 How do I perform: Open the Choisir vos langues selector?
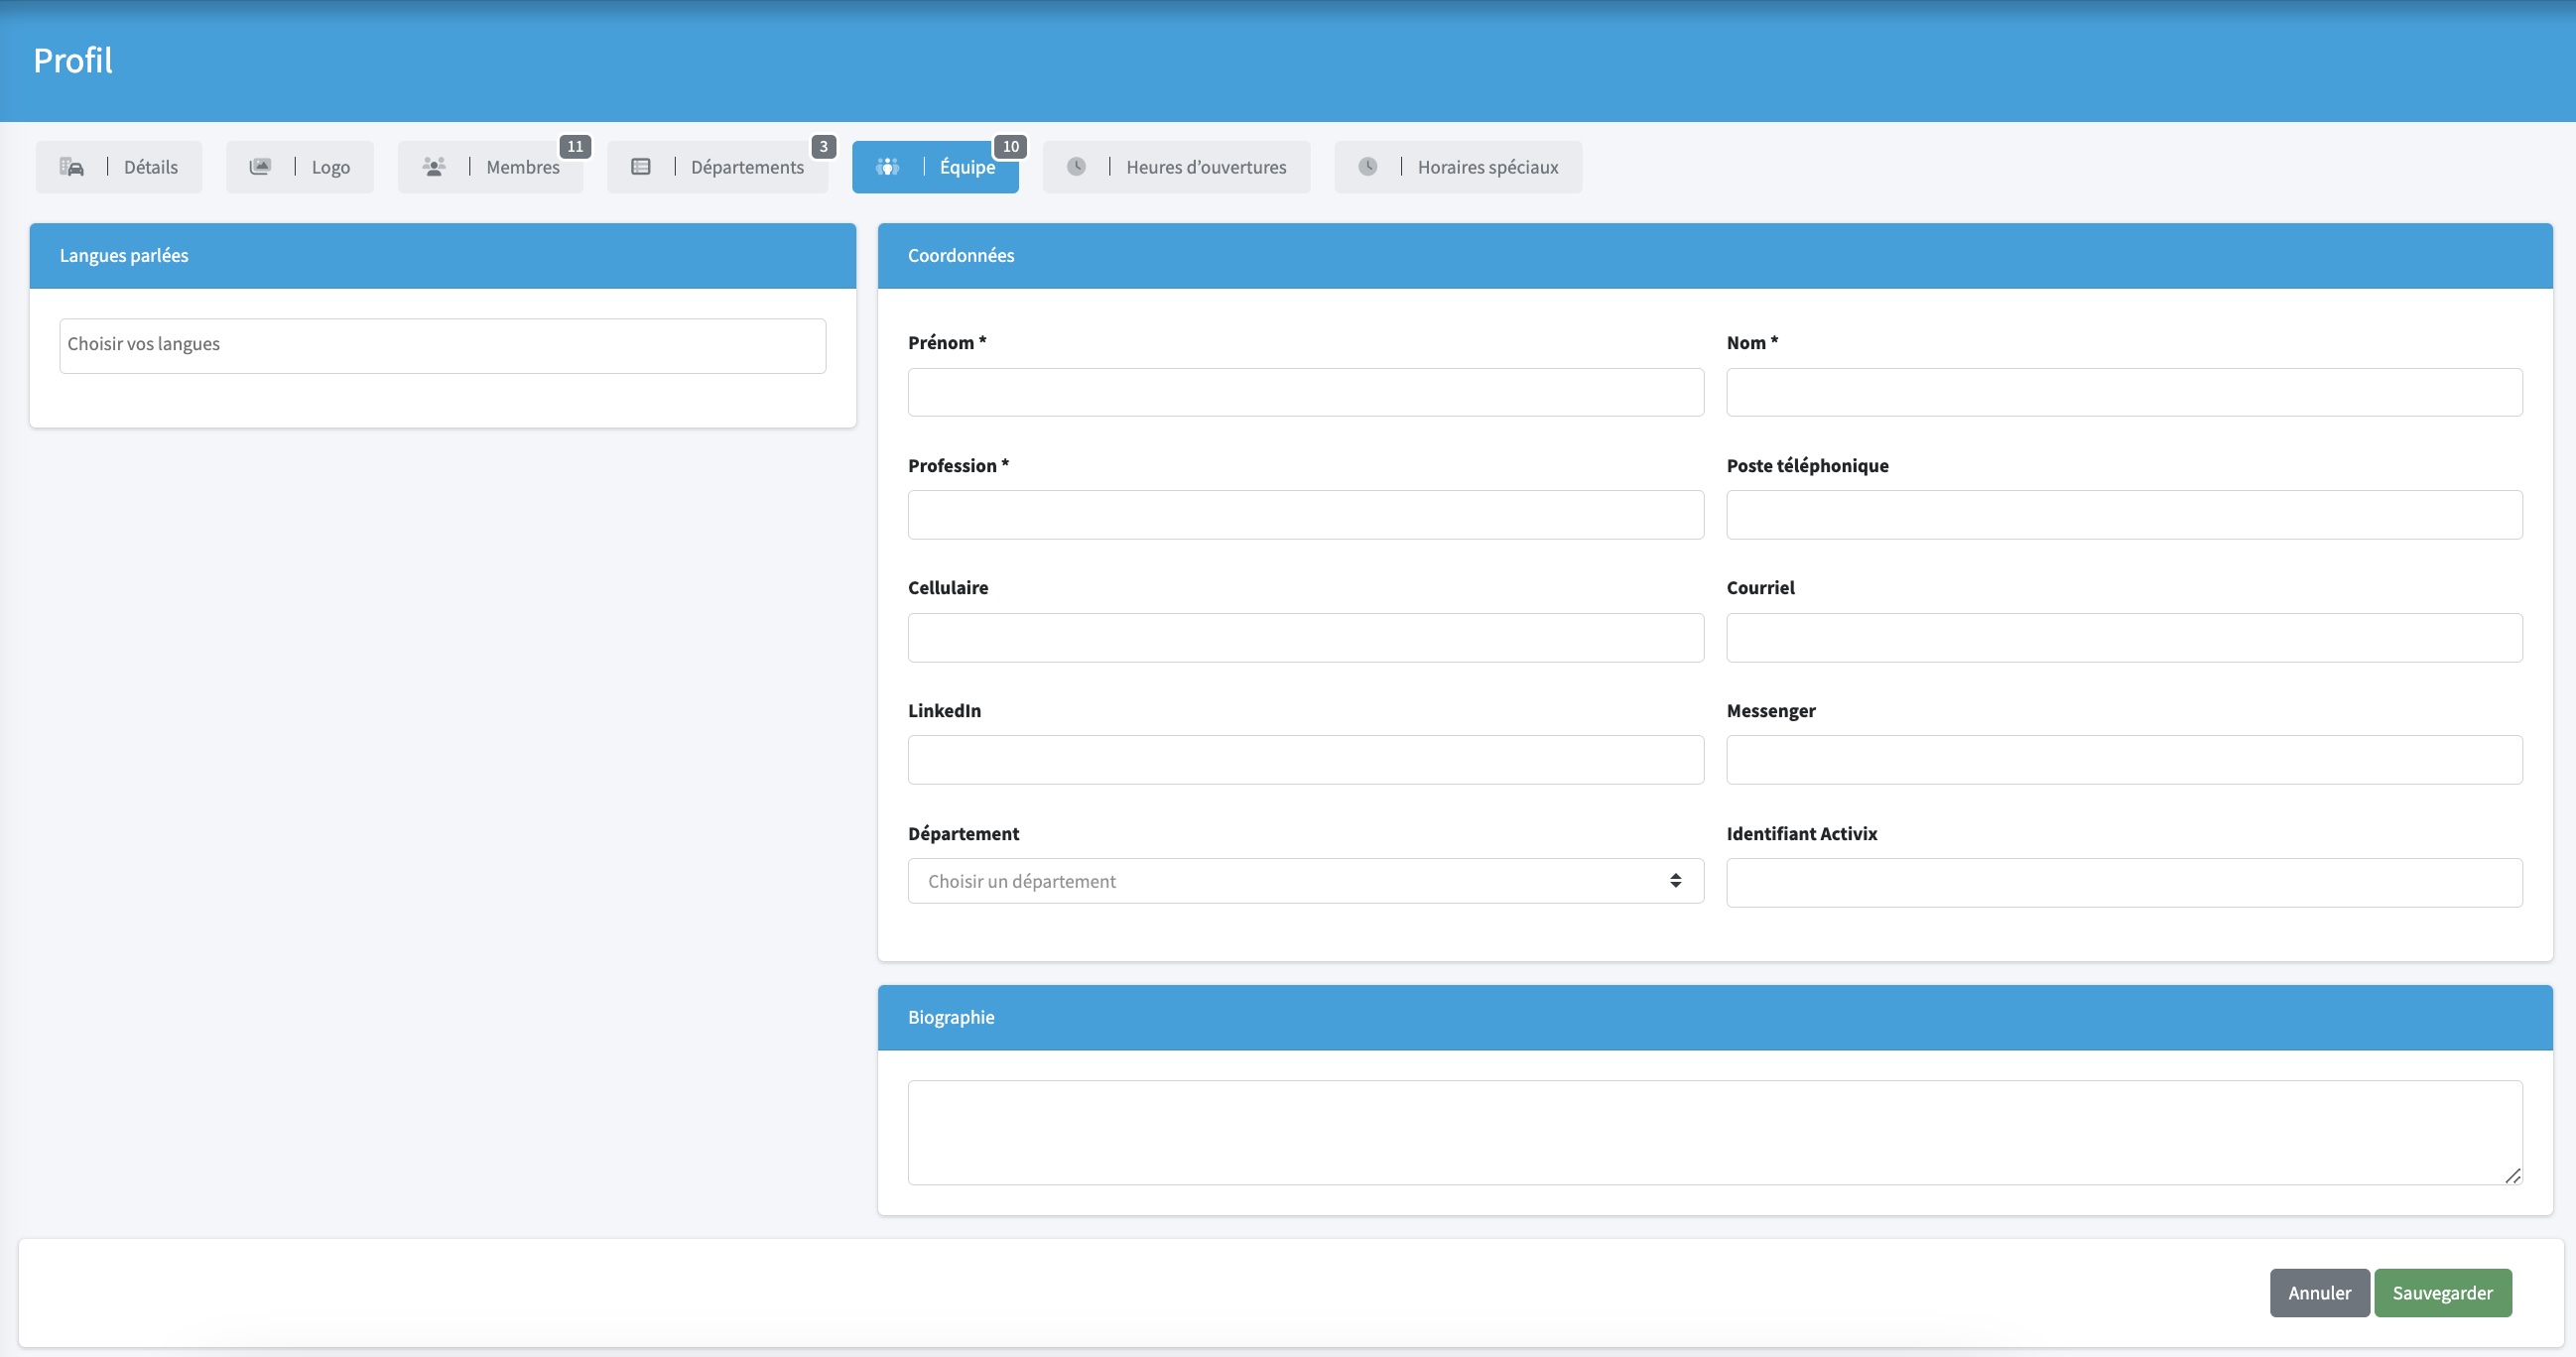click(442, 346)
